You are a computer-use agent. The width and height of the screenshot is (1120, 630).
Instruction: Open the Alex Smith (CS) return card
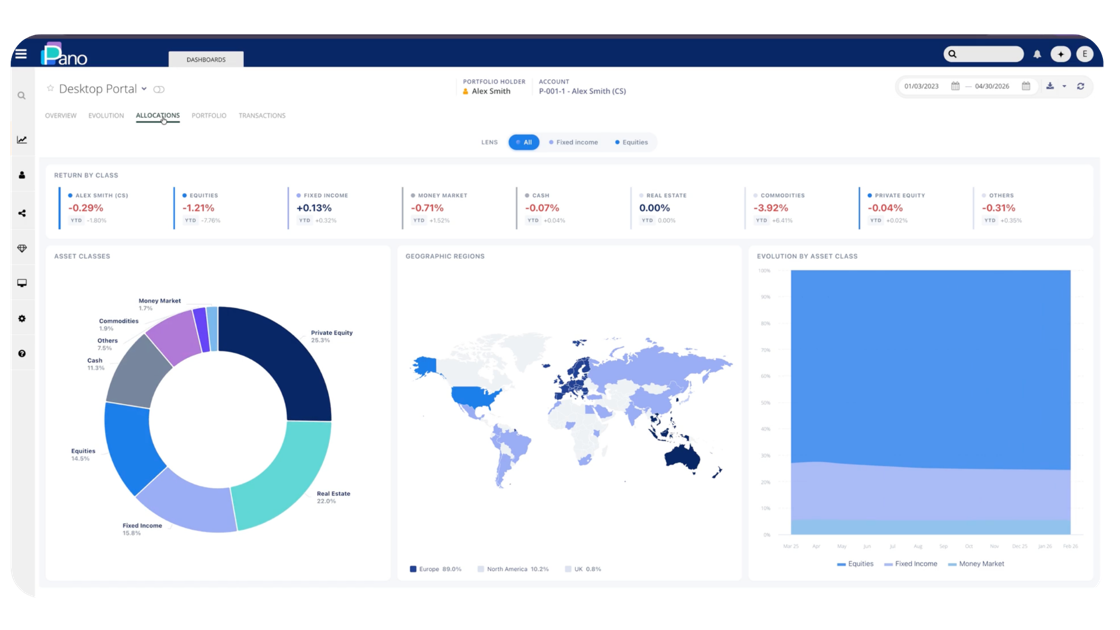[114, 208]
